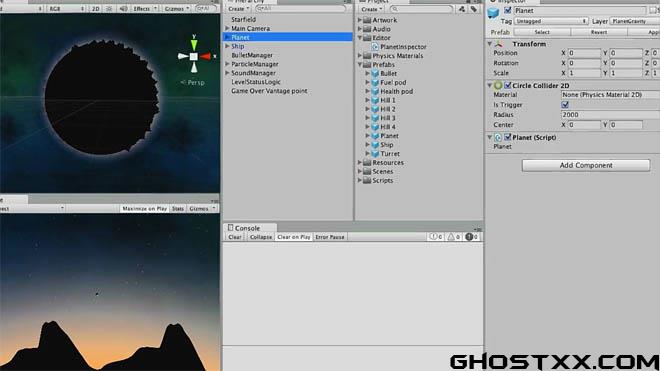Screen dimensions: 660x371
Task: Click the Radius field showing 2000
Action: coord(610,115)
